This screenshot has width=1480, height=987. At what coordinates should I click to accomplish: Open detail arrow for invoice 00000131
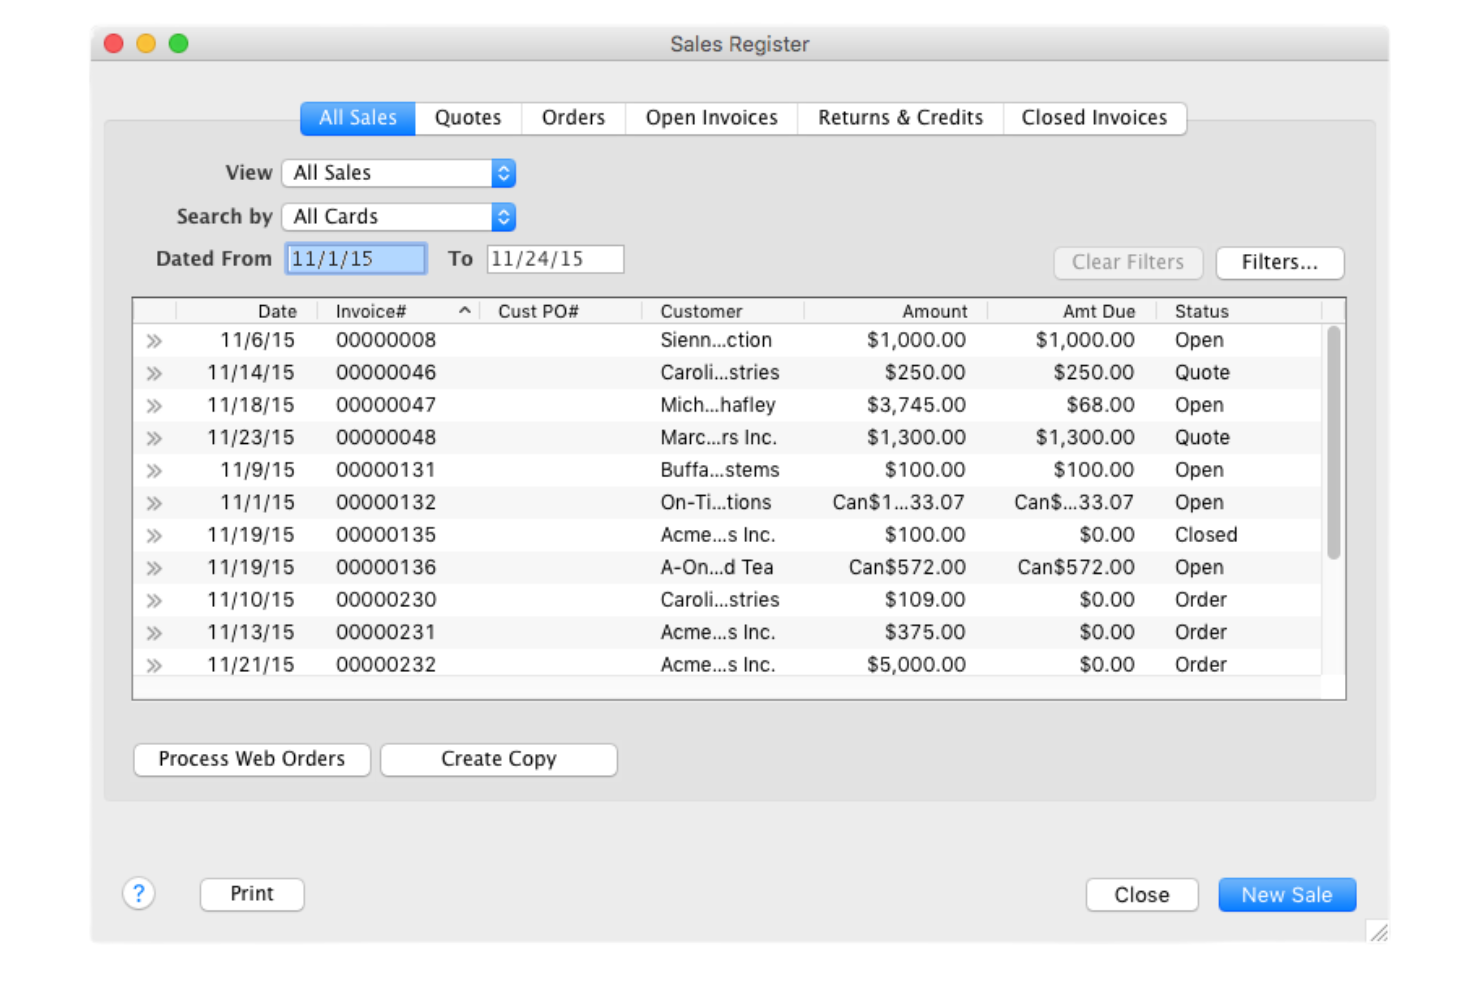point(154,471)
